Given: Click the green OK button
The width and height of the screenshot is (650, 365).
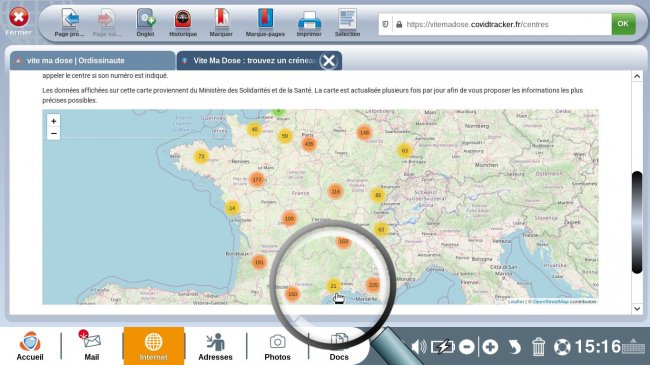Looking at the screenshot, I should pos(623,24).
